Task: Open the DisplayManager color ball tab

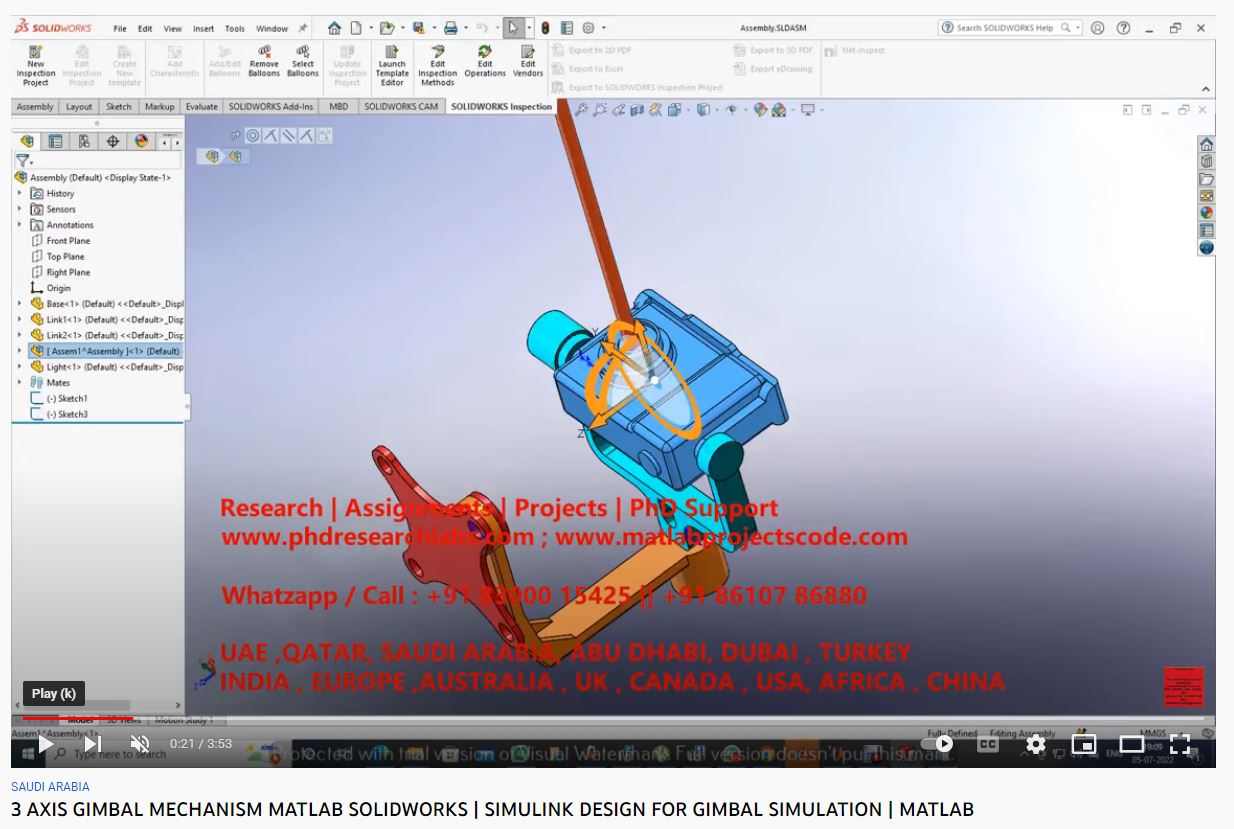Action: (x=141, y=141)
